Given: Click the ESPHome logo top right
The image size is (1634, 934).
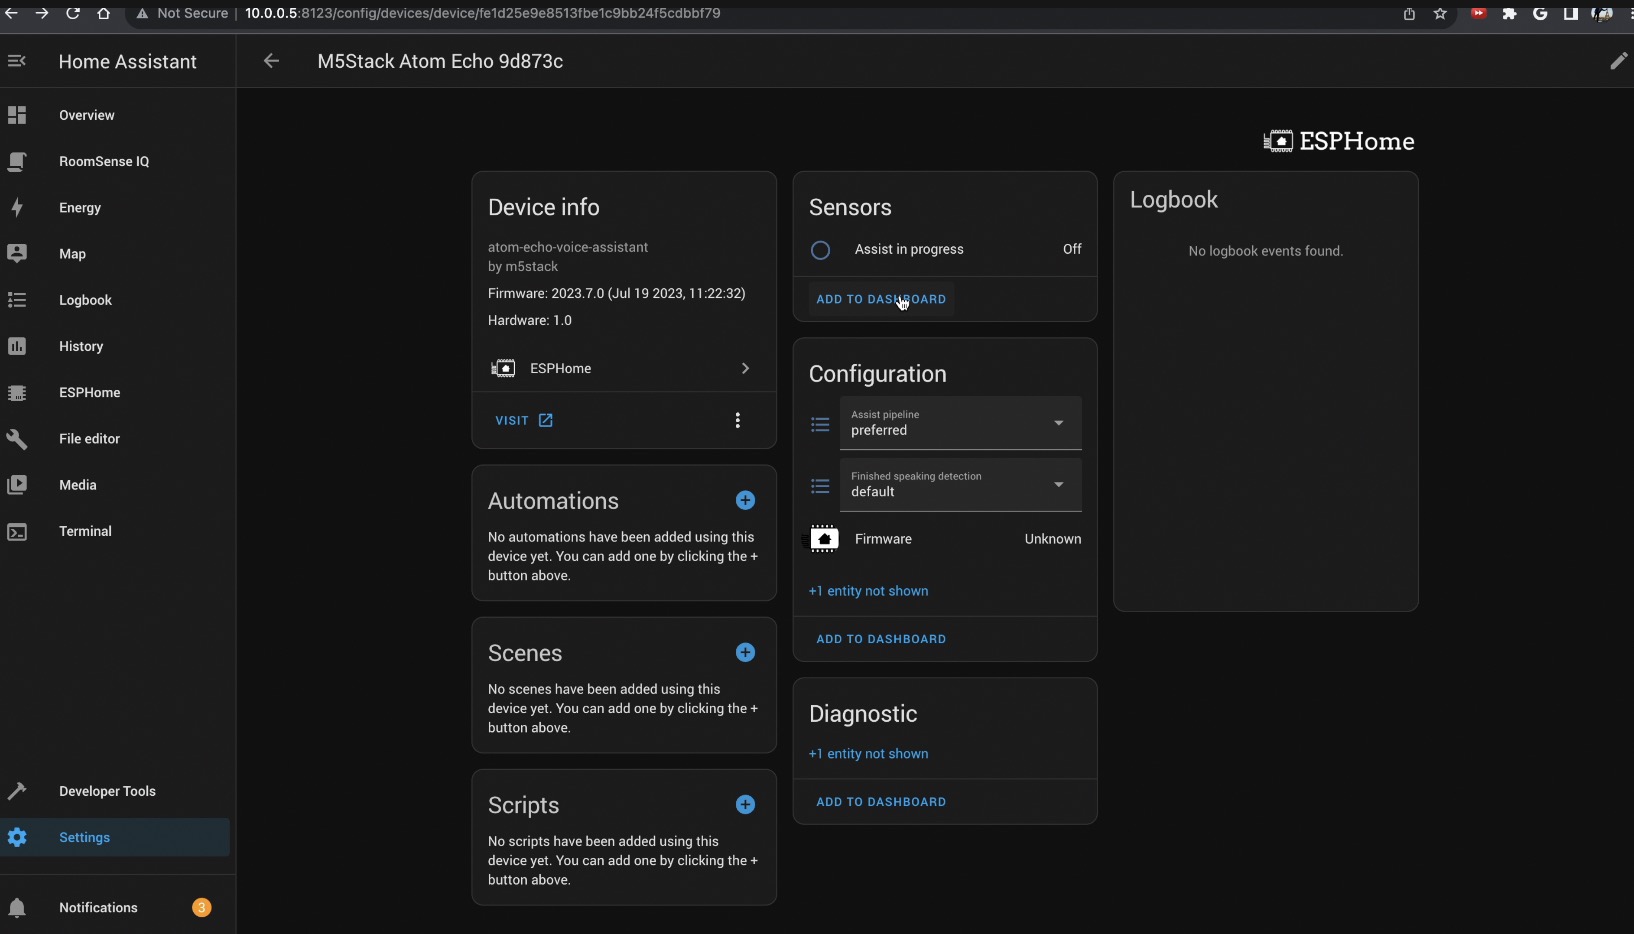Looking at the screenshot, I should point(1339,141).
